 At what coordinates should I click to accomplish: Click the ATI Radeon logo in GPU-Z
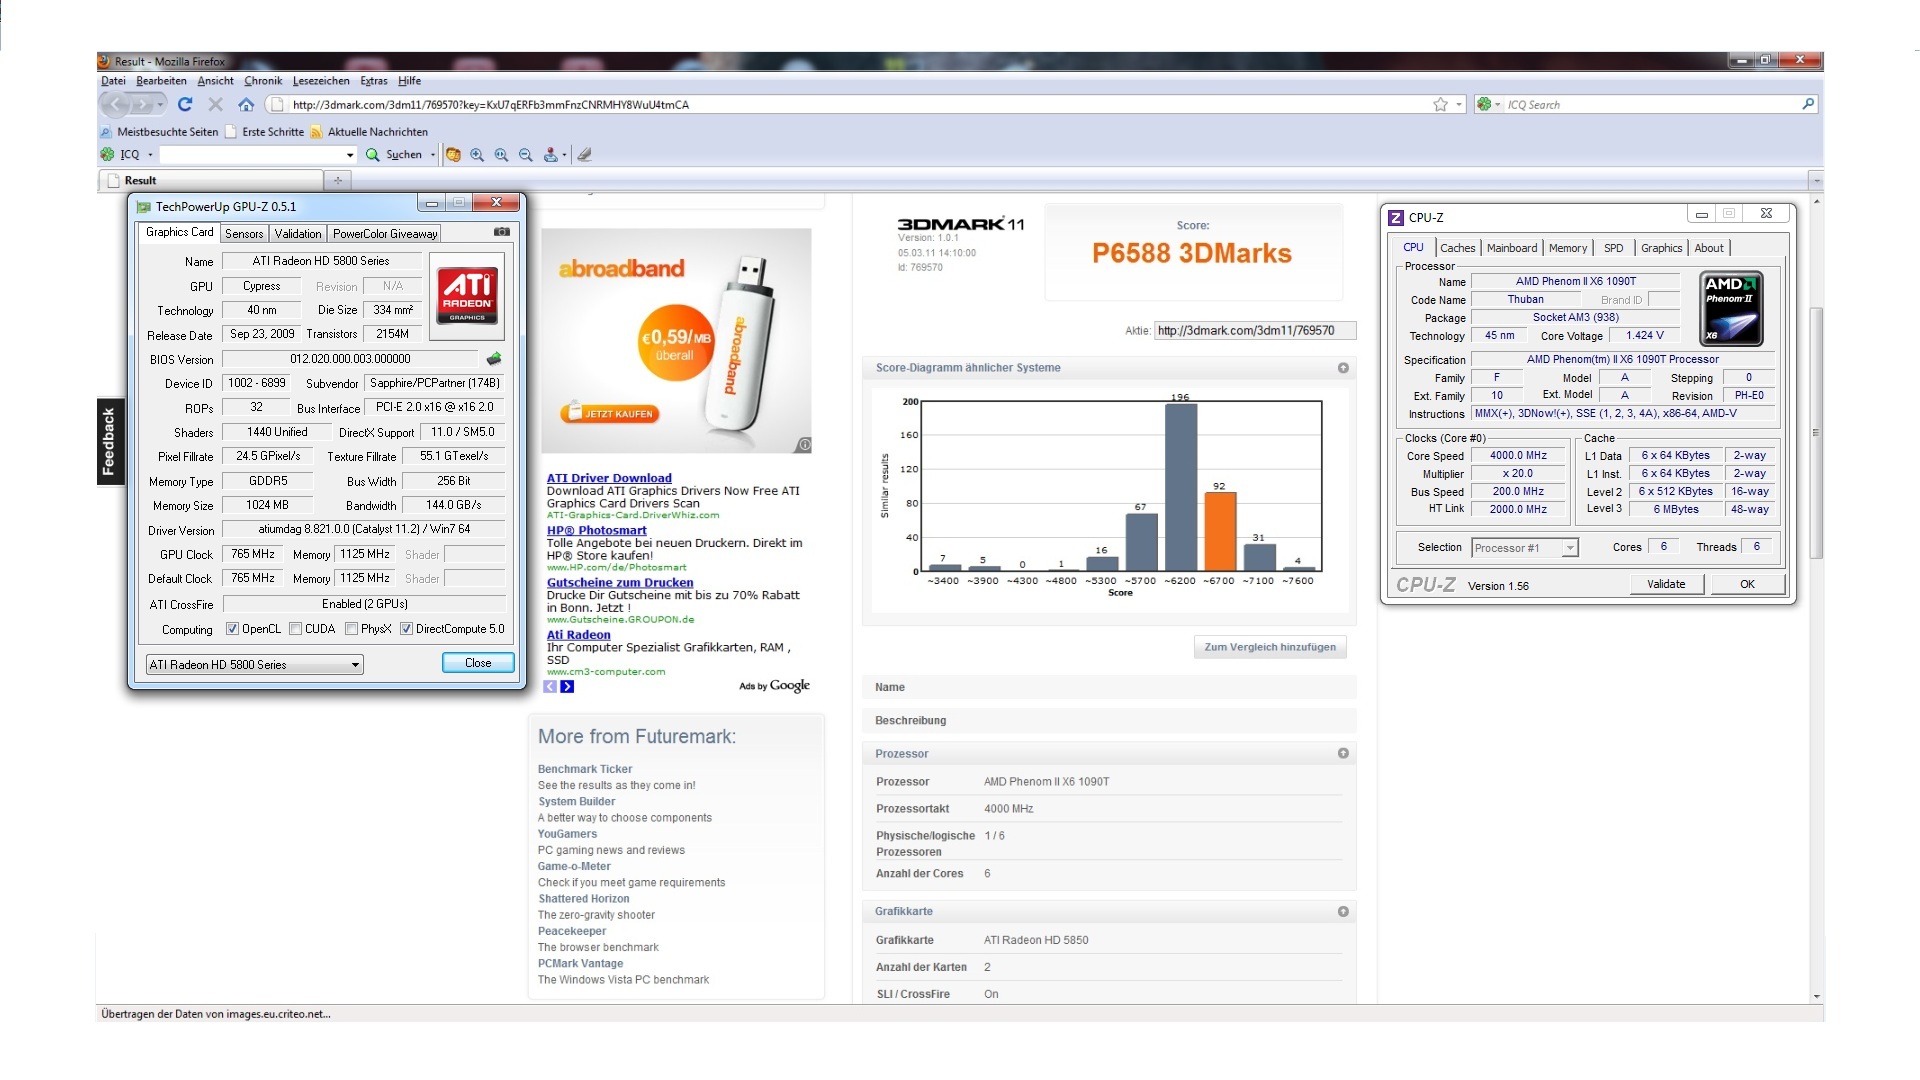467,296
